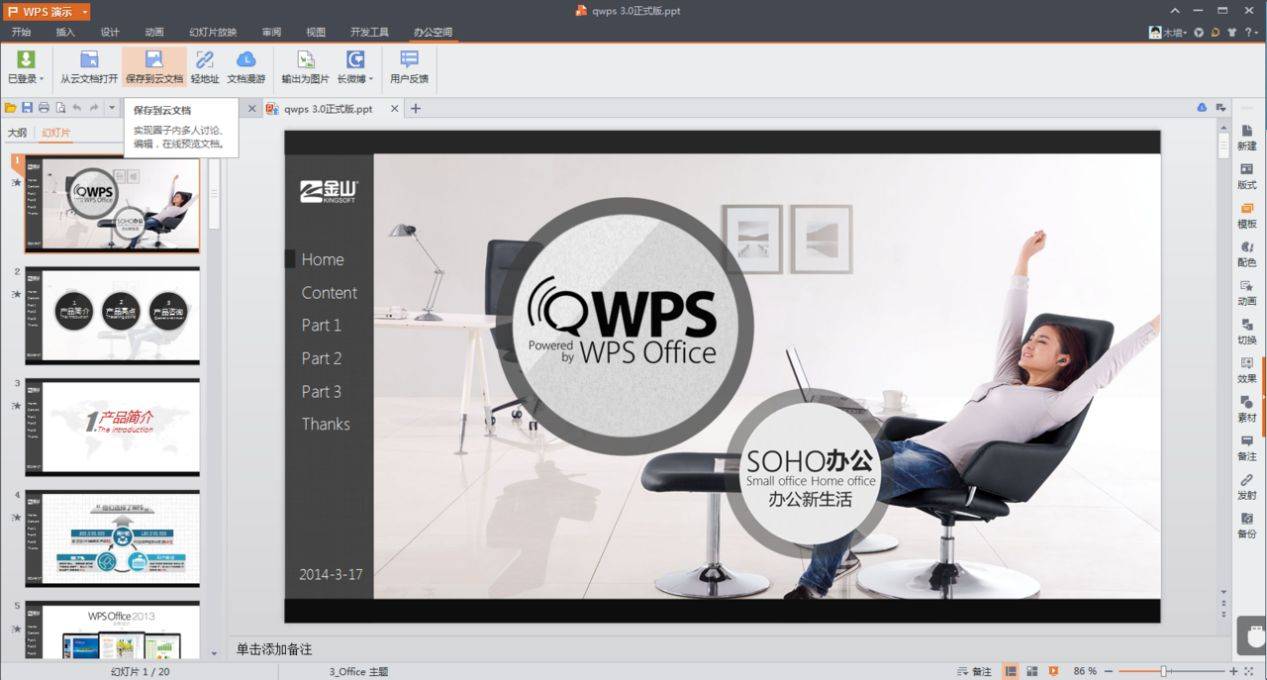Switch to normal view in status bar
The width and height of the screenshot is (1267, 680).
pos(1011,671)
